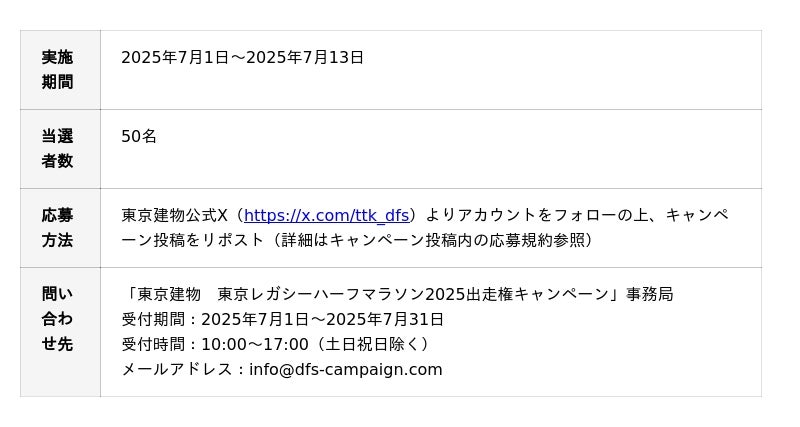The width and height of the screenshot is (800, 427).
Task: Click the 応募方法 header cell
Action: pyautogui.click(x=57, y=228)
